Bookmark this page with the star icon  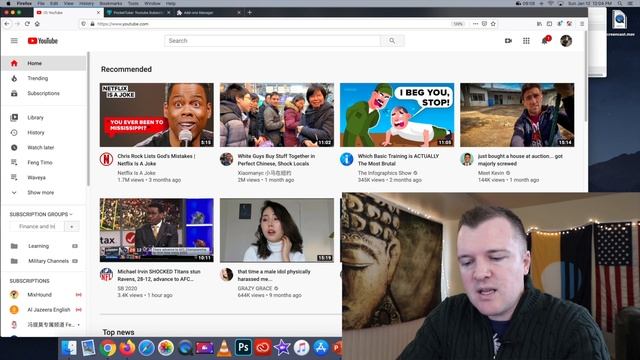click(493, 24)
